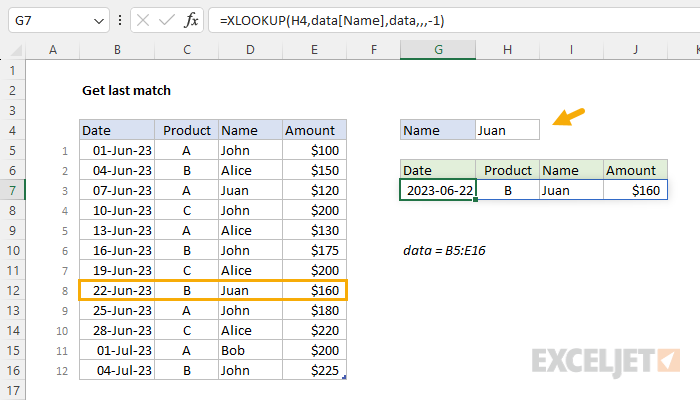Select the $160 result cell in J7
Viewport: 700px width, 400px height.
[635, 191]
